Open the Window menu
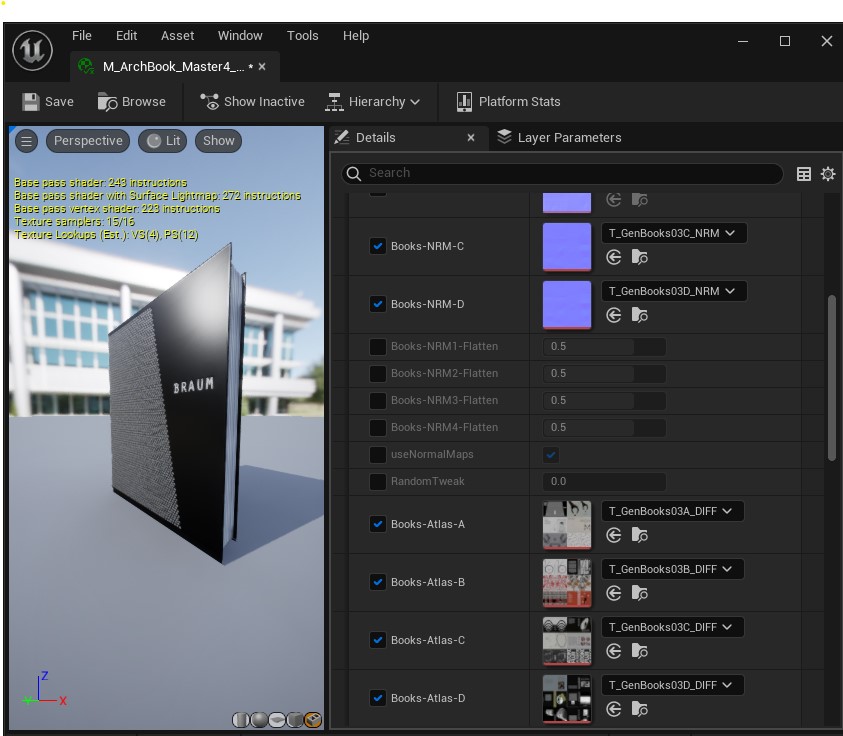The width and height of the screenshot is (843, 736). pyautogui.click(x=240, y=35)
